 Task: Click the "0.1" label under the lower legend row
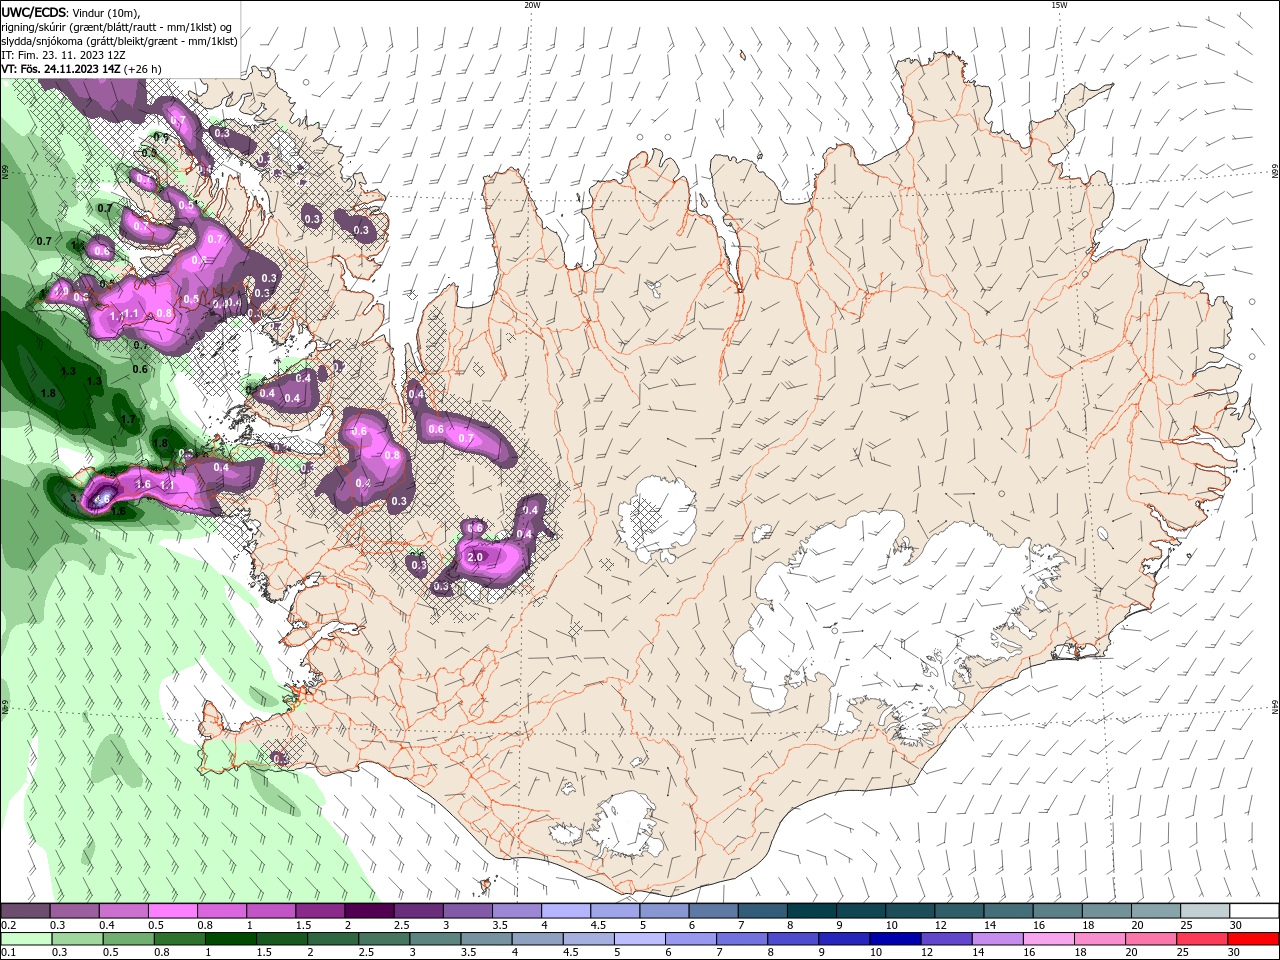(x=8, y=953)
